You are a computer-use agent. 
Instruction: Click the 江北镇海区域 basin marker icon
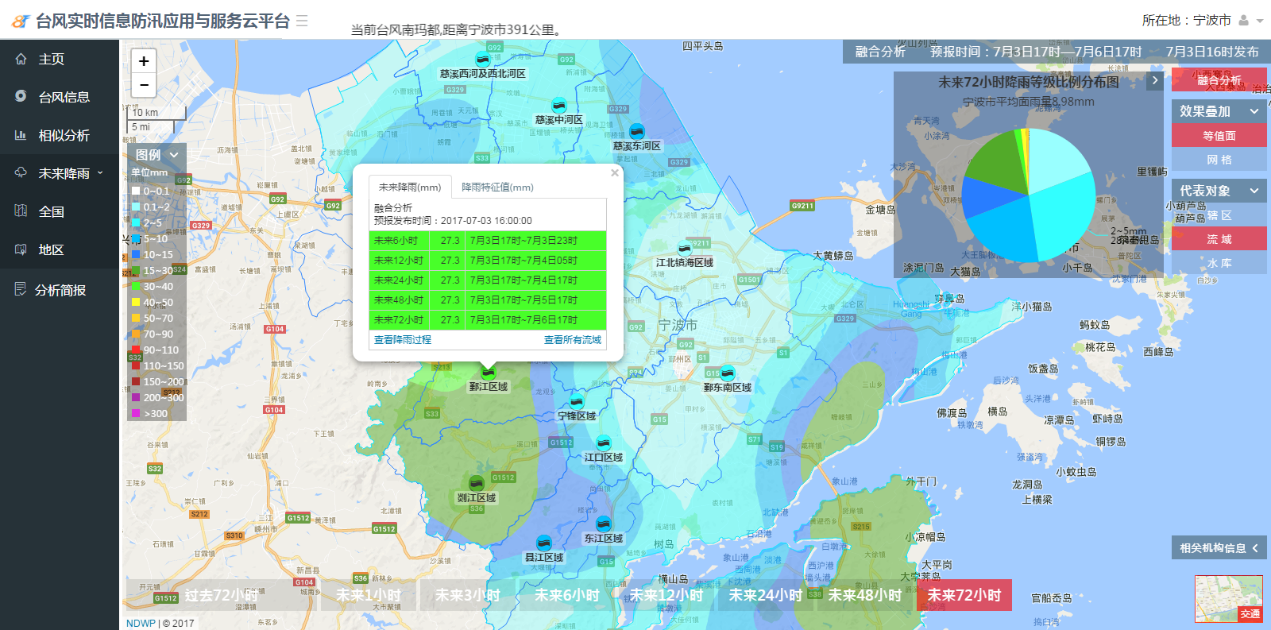(684, 248)
